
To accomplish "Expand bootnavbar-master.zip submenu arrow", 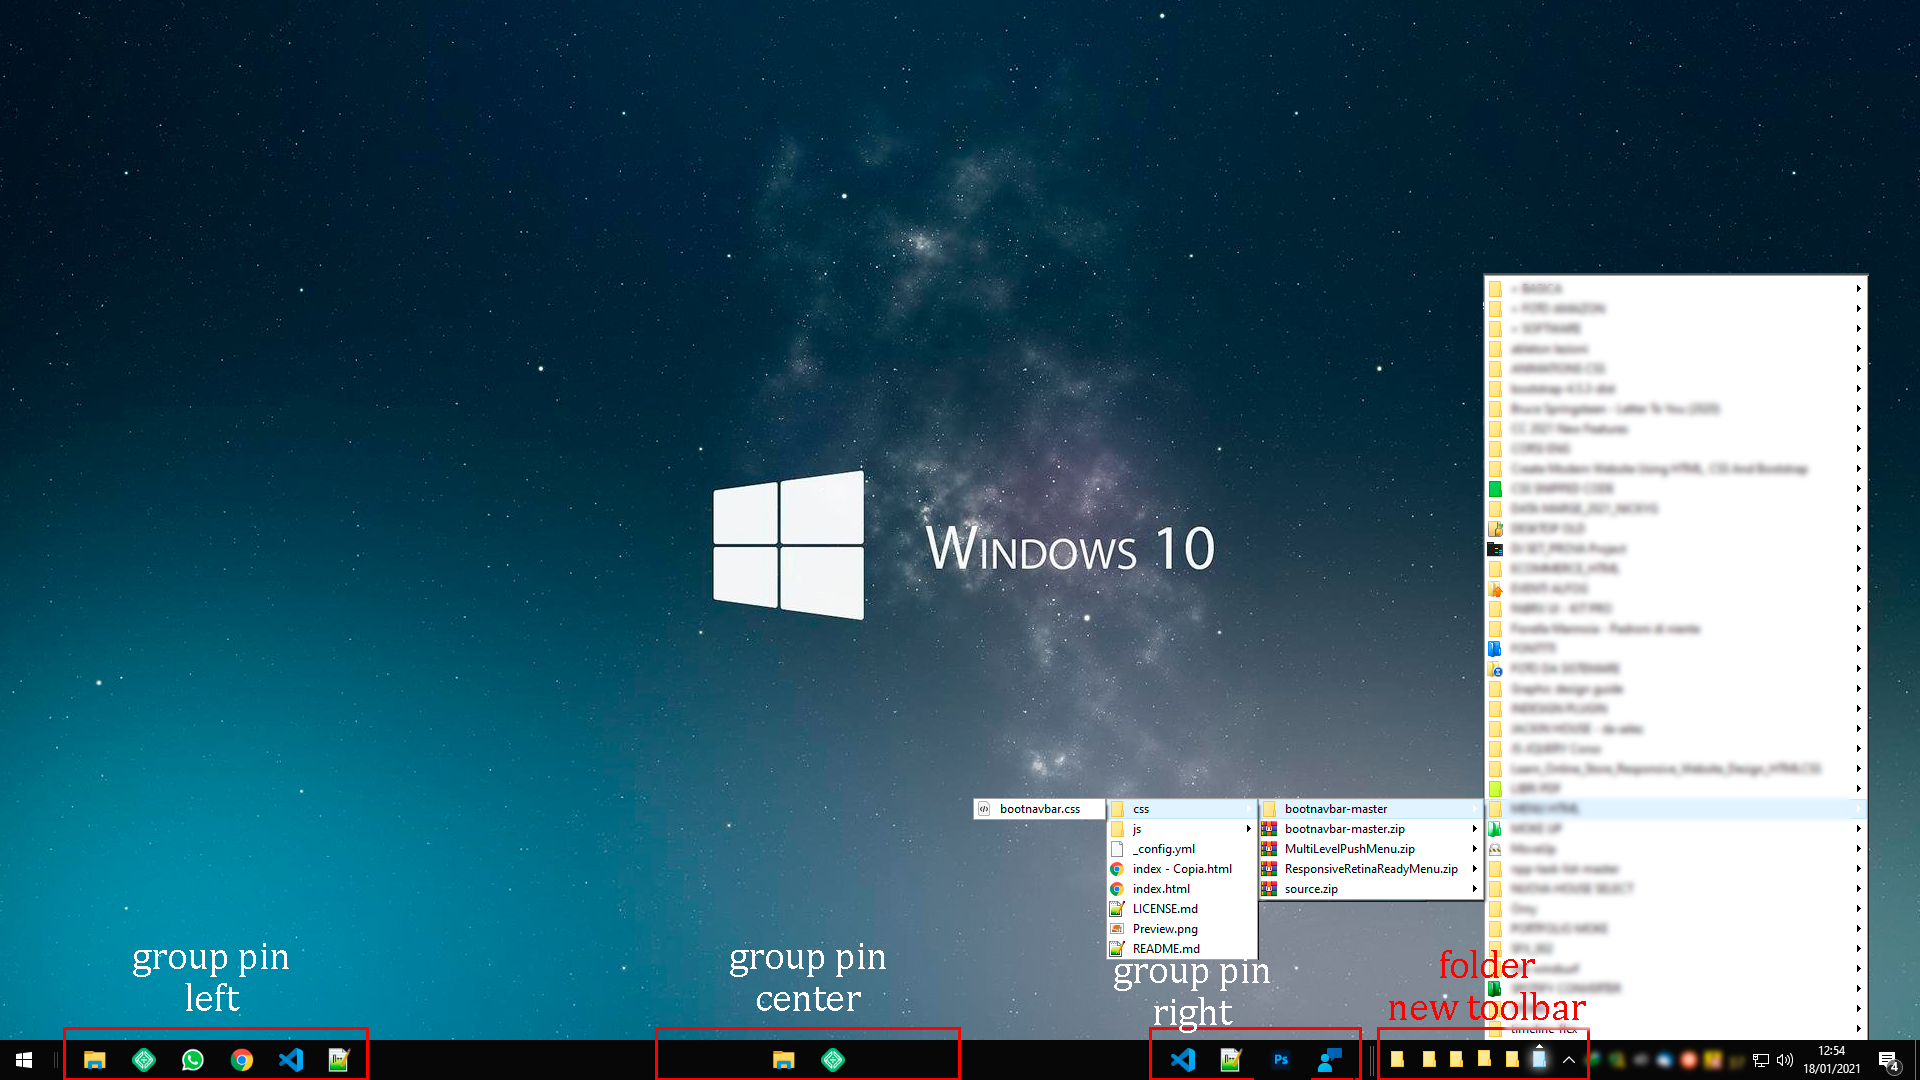I will [x=1474, y=829].
